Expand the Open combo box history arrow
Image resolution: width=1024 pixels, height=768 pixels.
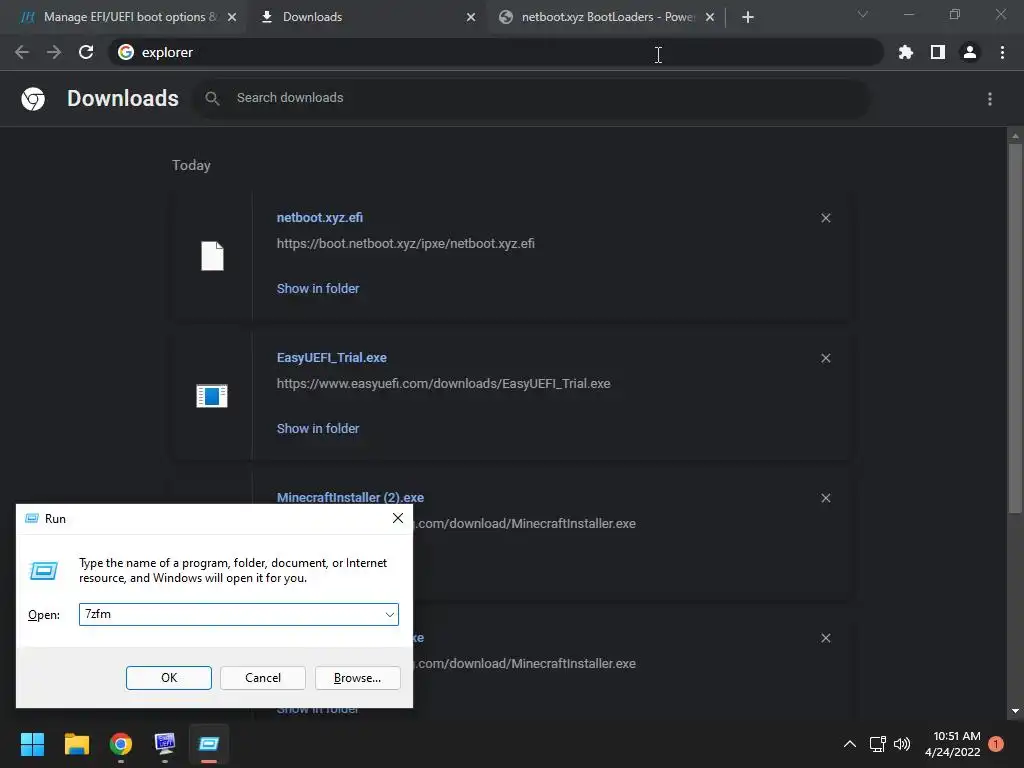(x=389, y=615)
